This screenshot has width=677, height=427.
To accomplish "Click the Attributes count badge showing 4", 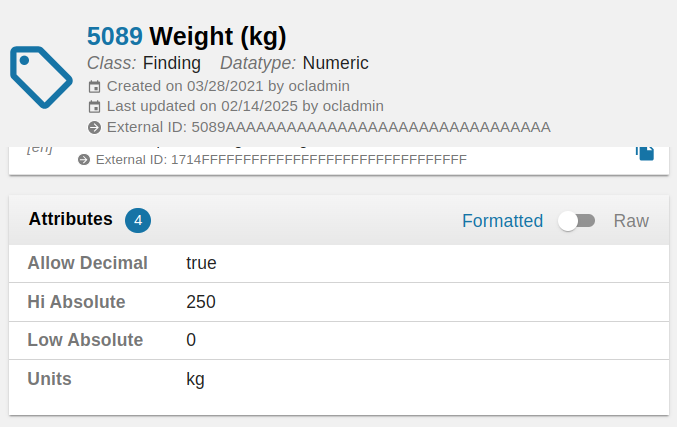I will (x=138, y=220).
